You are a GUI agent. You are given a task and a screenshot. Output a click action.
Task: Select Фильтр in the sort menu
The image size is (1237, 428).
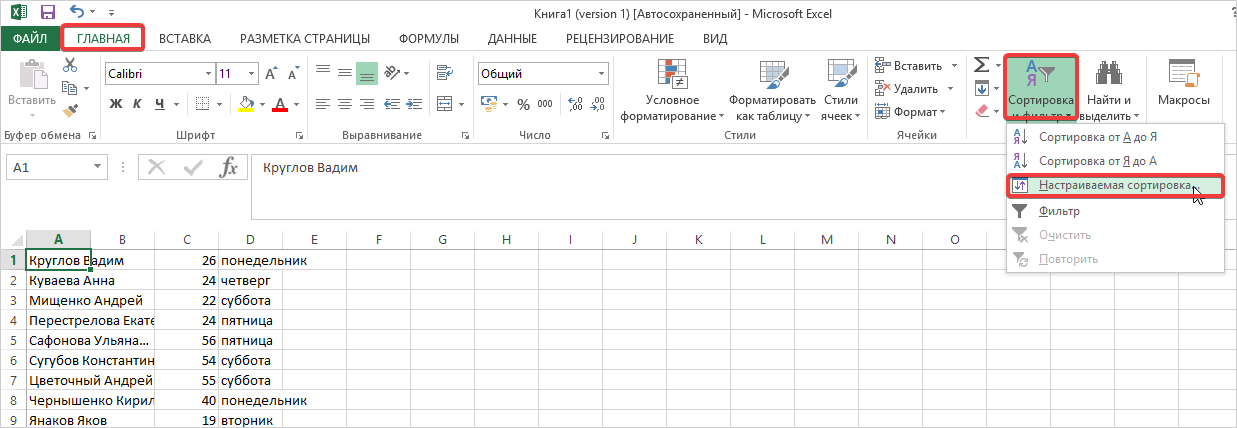point(1058,211)
